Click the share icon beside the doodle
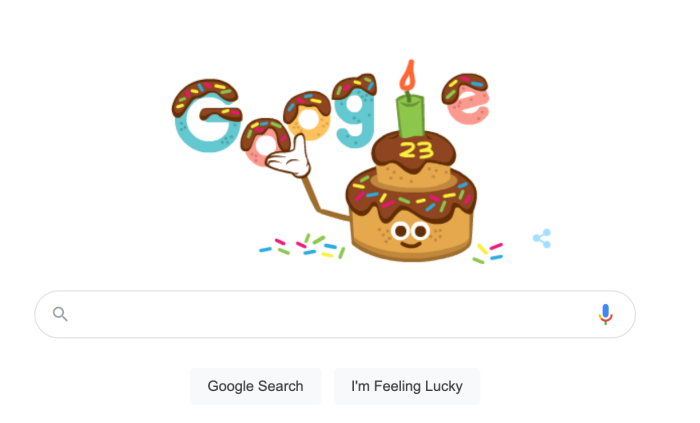700x423 pixels. click(x=542, y=238)
